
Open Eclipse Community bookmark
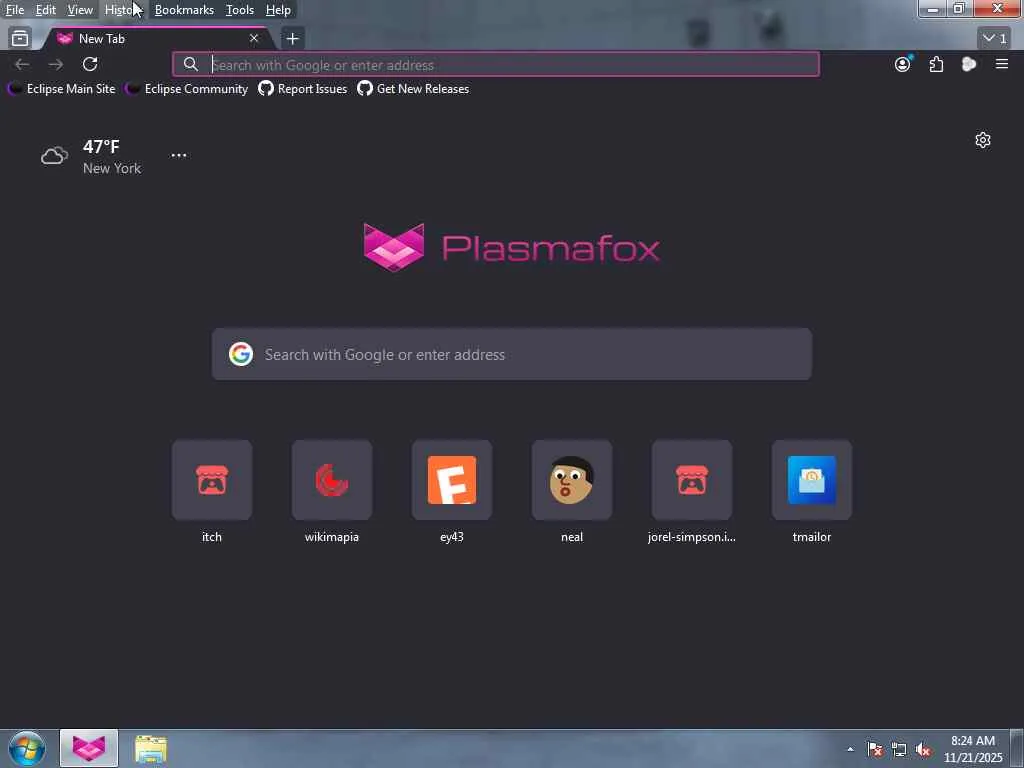187,89
